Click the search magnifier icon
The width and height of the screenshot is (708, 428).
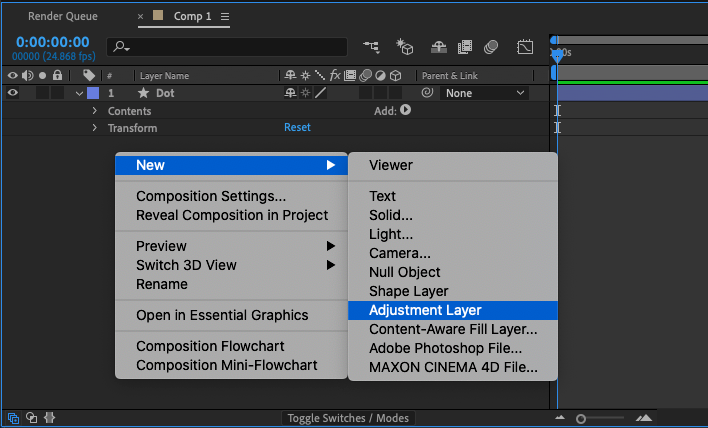(x=121, y=46)
